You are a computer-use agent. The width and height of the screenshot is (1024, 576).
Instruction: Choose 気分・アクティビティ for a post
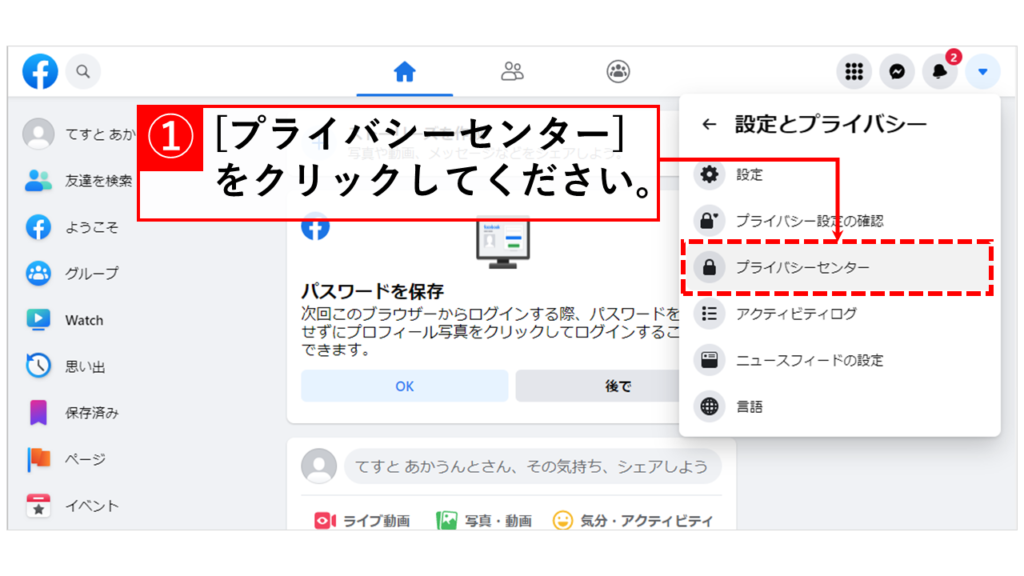[633, 520]
